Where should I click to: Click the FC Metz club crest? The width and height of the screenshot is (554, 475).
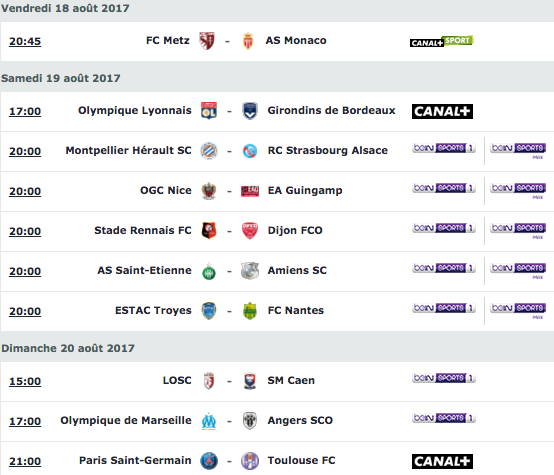207,41
